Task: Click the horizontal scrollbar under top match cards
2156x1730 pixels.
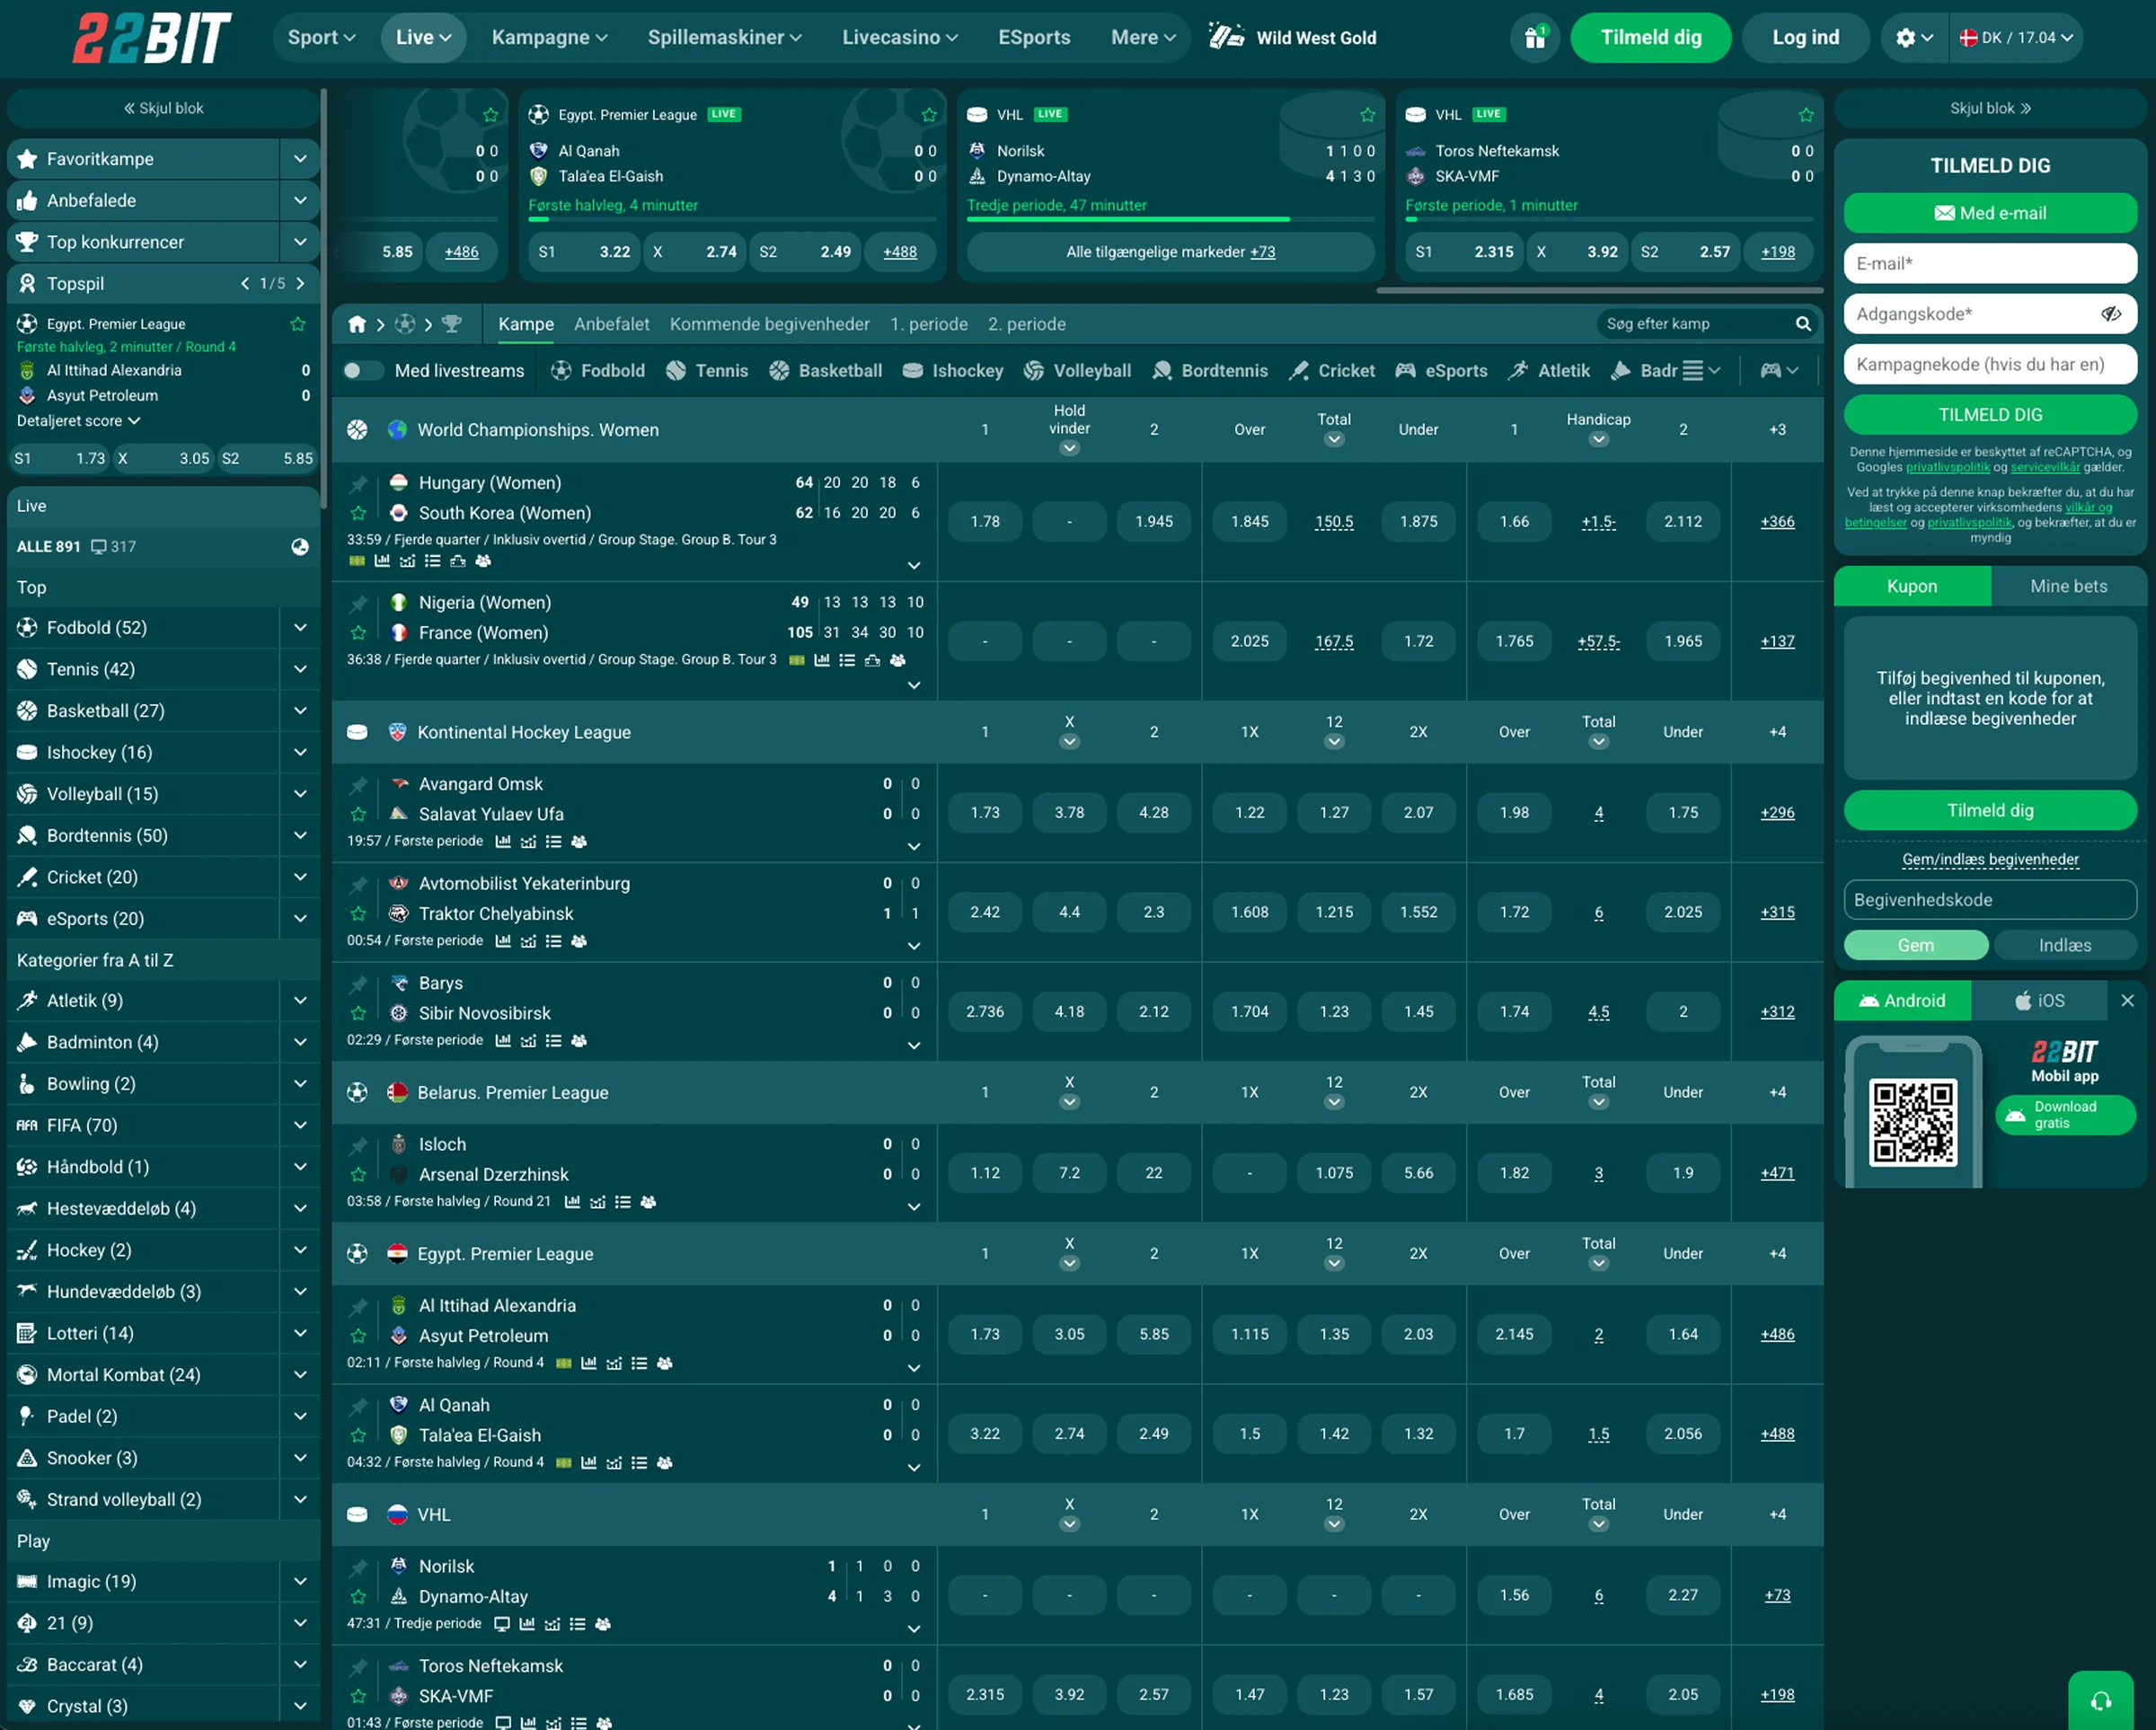Action: point(1599,291)
